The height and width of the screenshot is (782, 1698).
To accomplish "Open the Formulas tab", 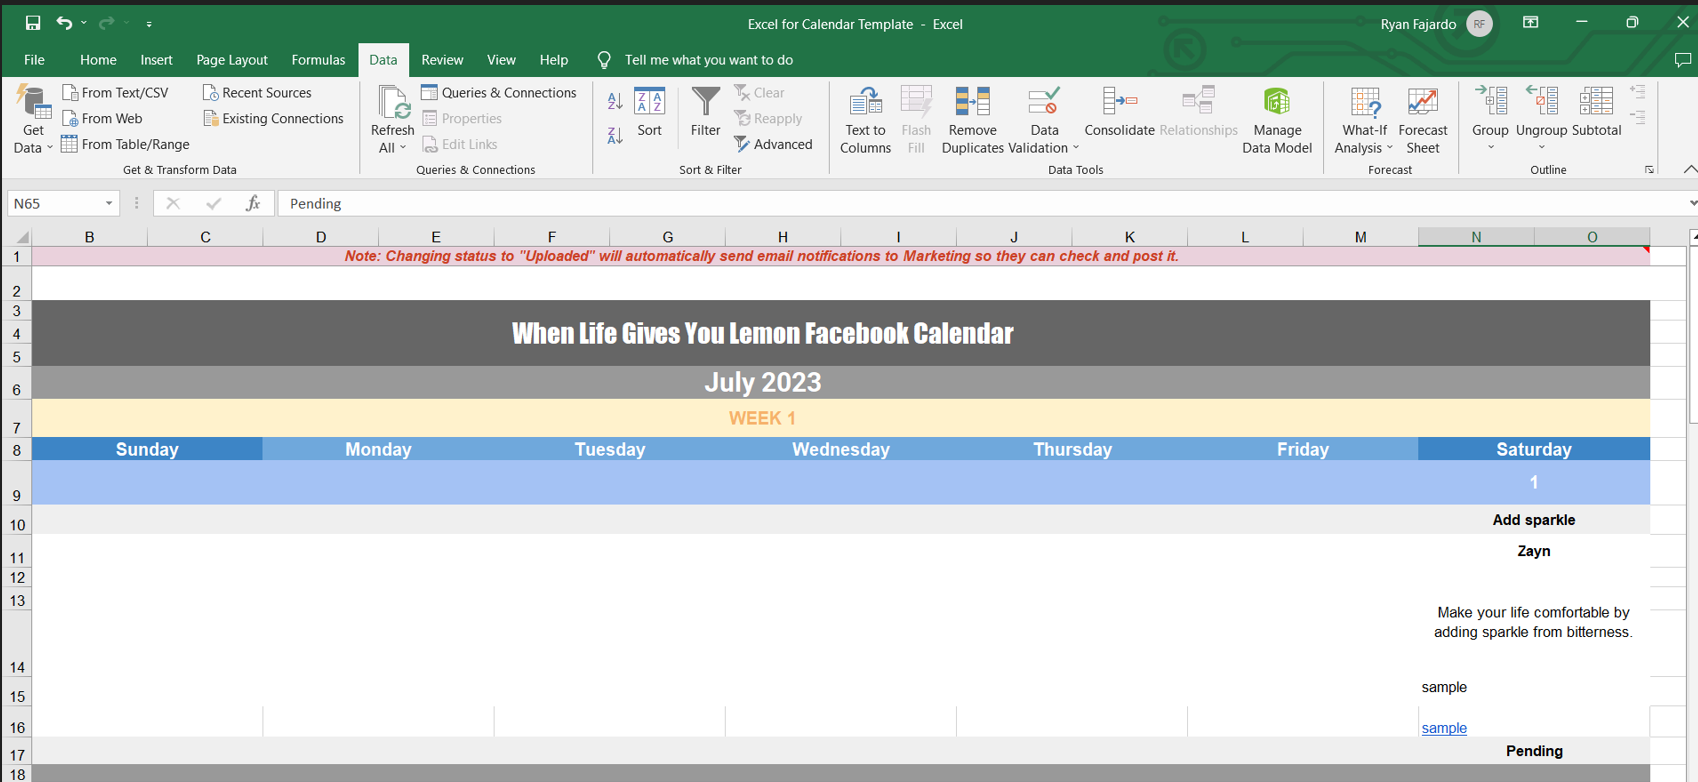I will click(x=318, y=60).
